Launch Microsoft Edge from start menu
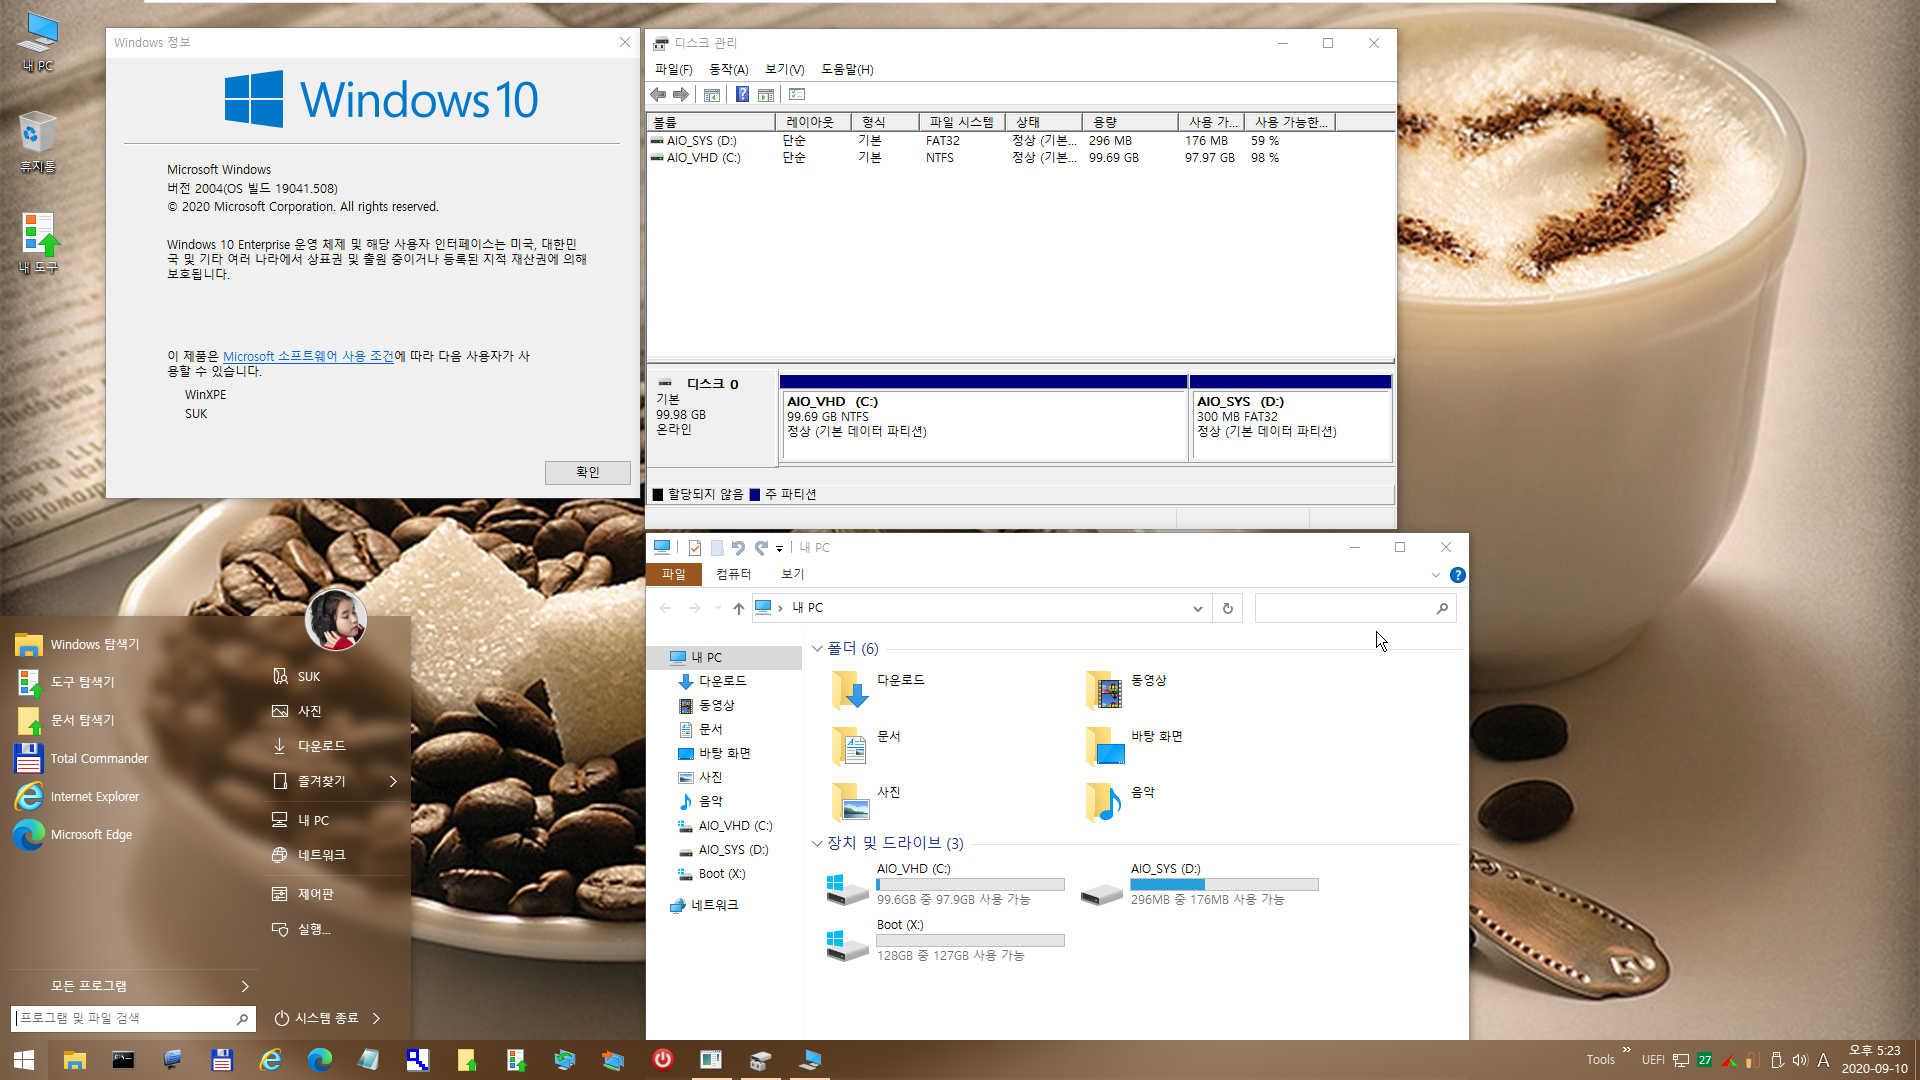This screenshot has width=1920, height=1080. point(91,835)
